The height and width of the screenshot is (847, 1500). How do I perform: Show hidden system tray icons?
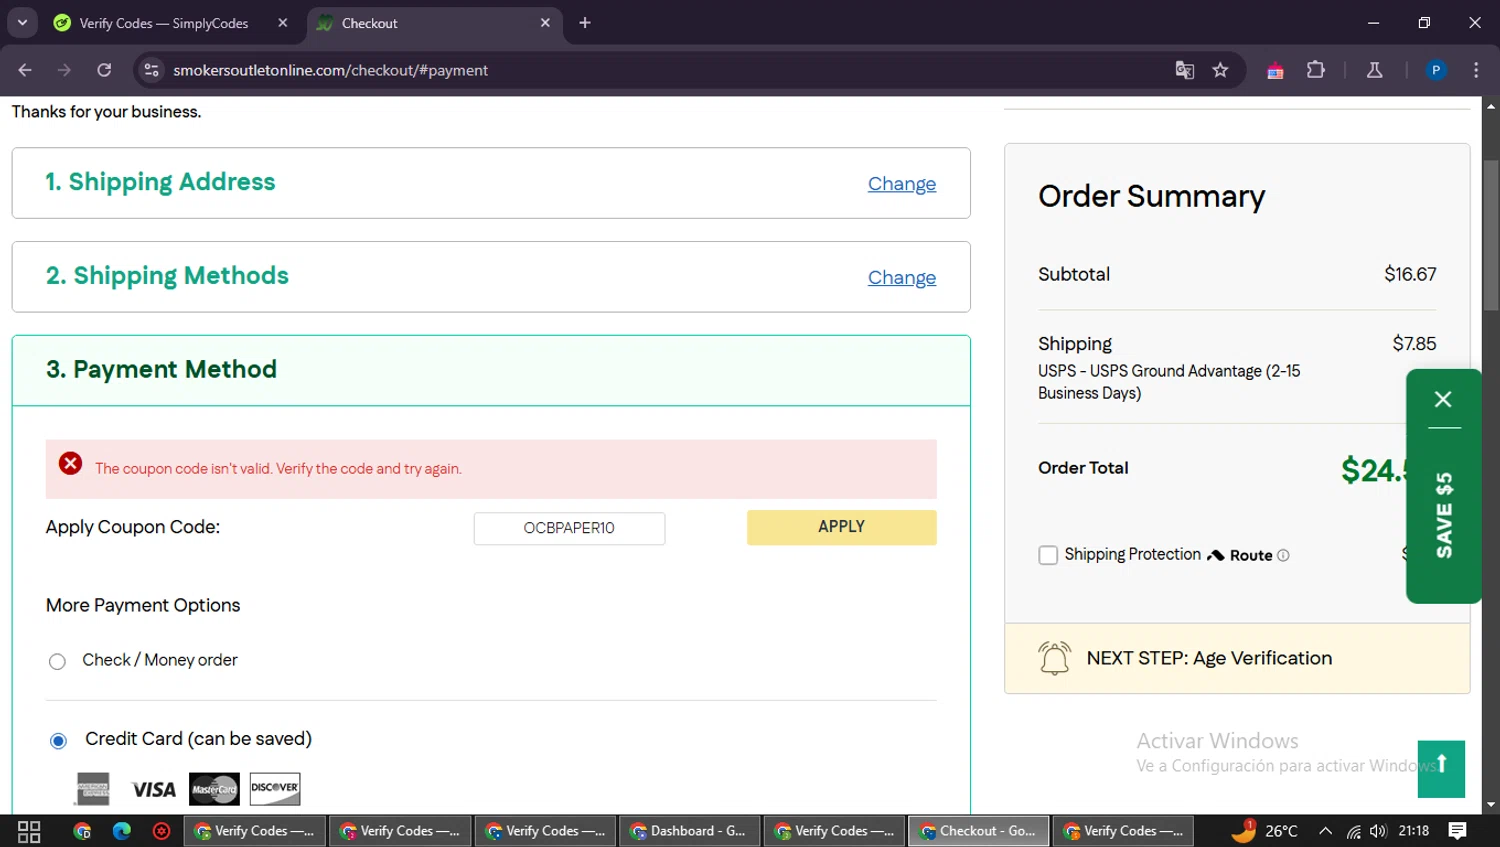pos(1325,831)
